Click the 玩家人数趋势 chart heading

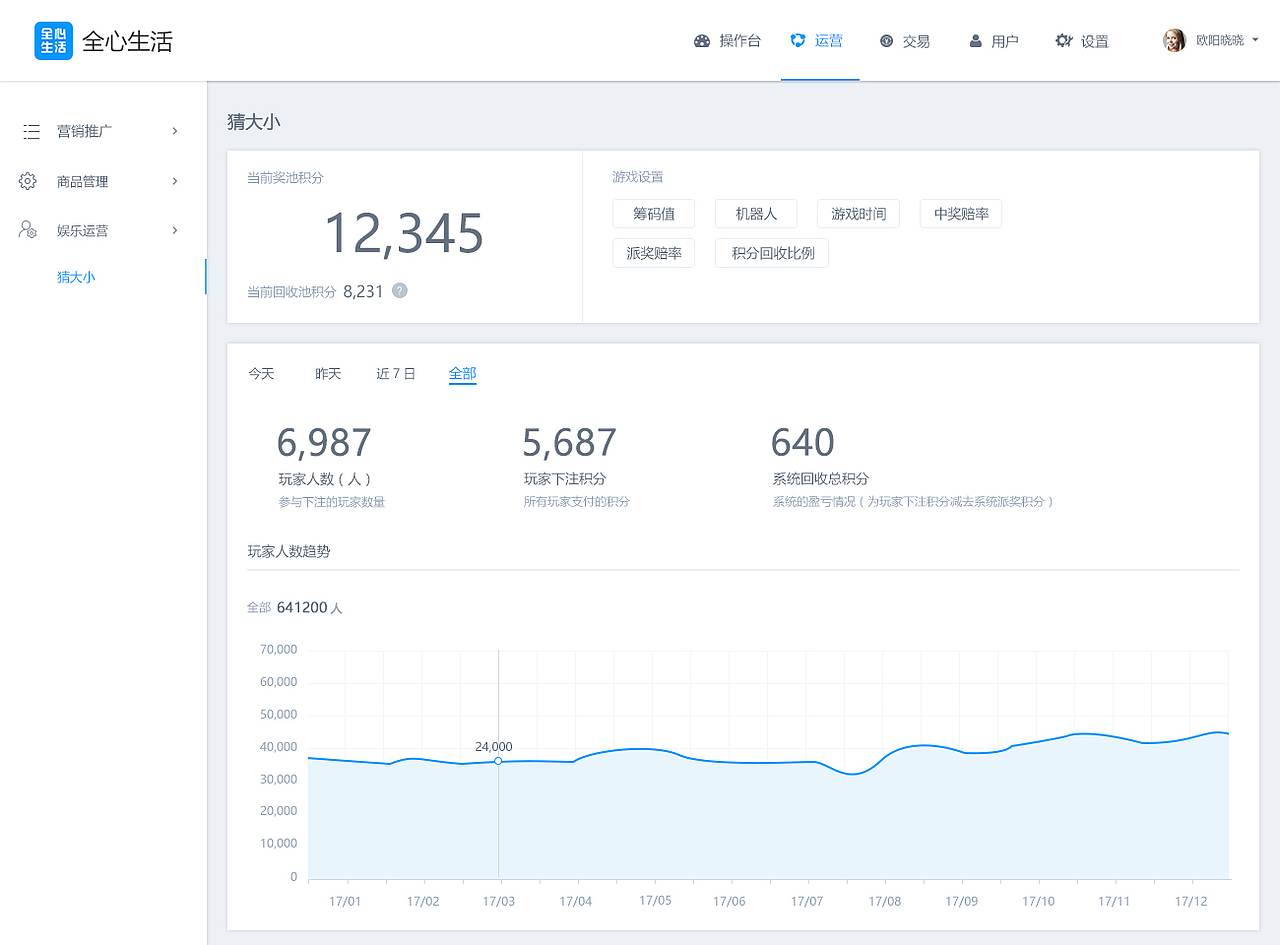pos(289,551)
